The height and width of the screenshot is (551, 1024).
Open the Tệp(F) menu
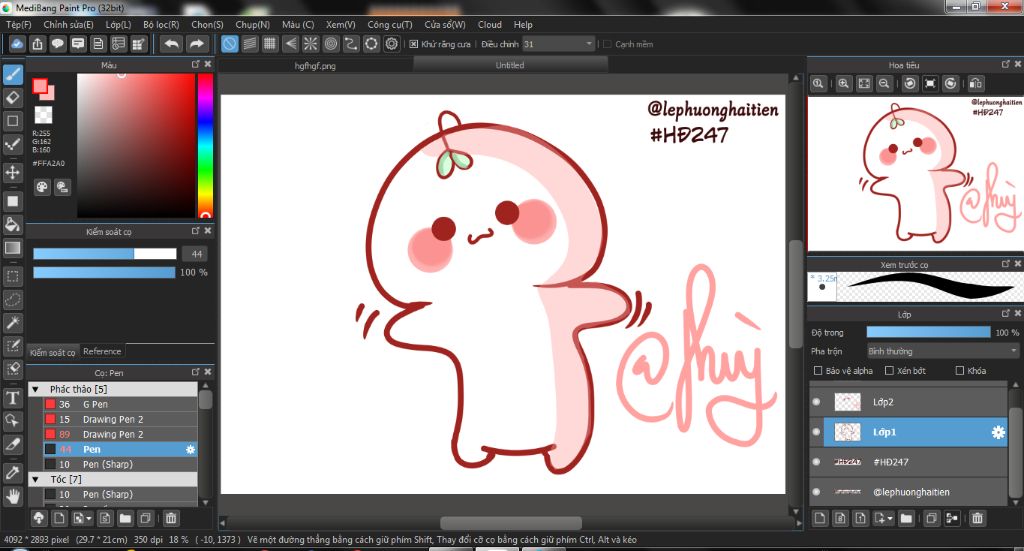[19, 25]
